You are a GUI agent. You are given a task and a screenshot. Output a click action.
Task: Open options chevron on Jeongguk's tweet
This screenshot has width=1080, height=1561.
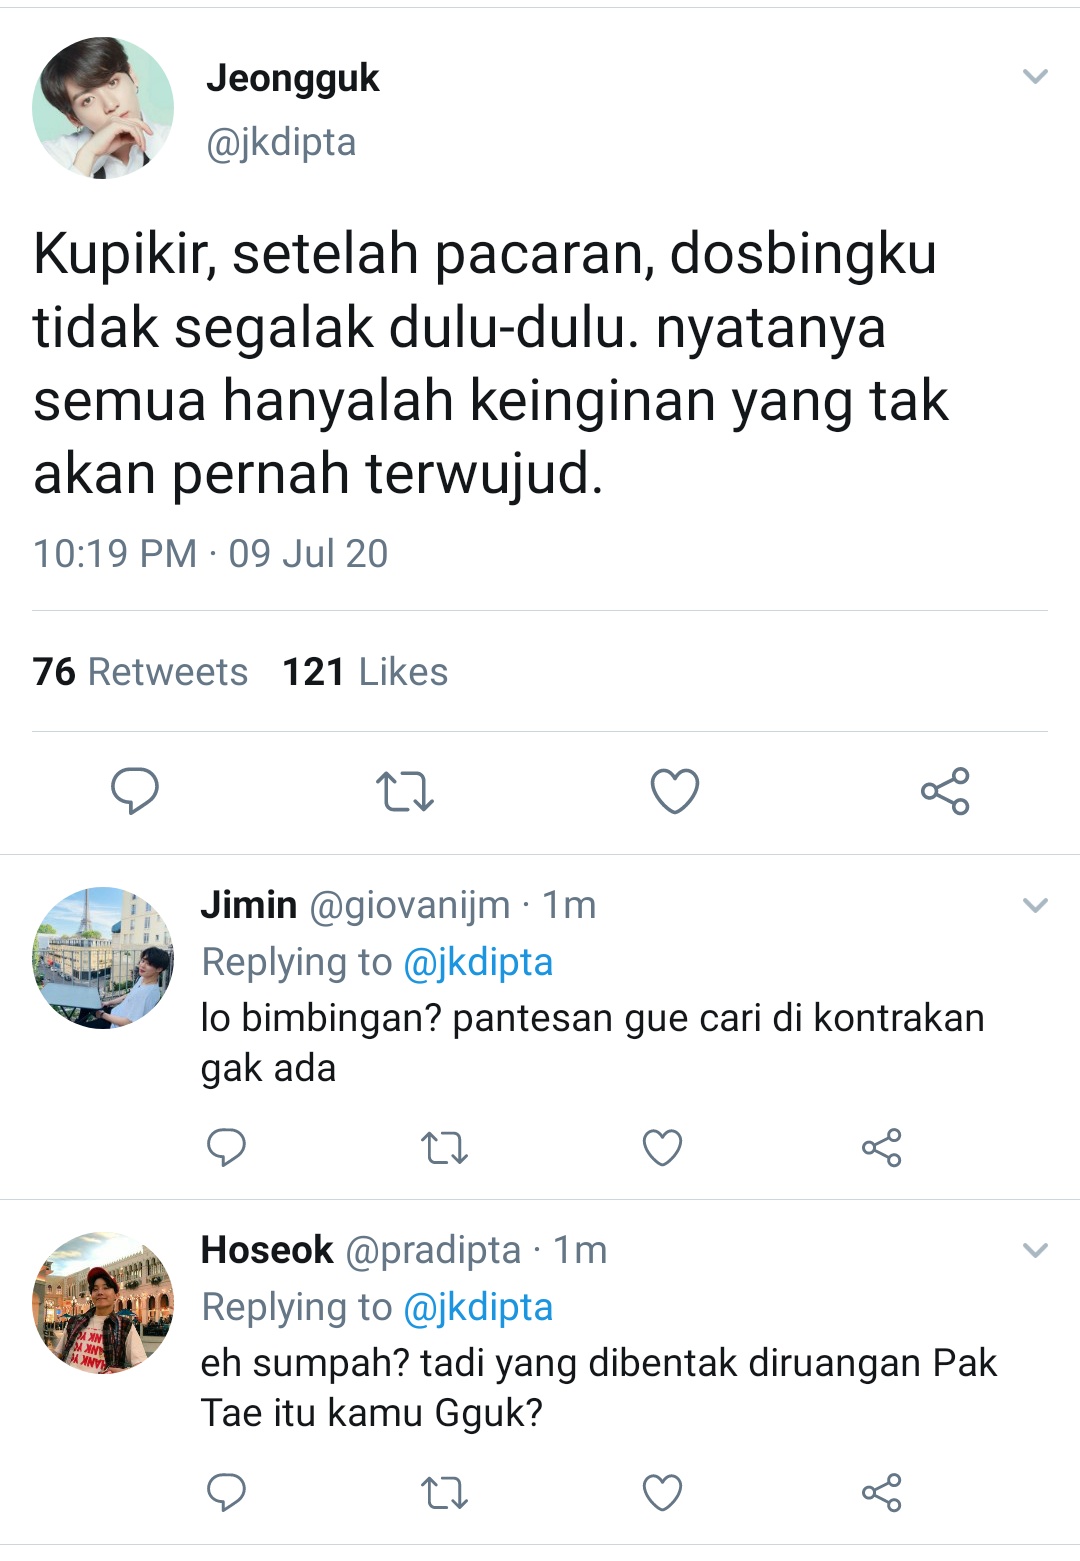1035,76
